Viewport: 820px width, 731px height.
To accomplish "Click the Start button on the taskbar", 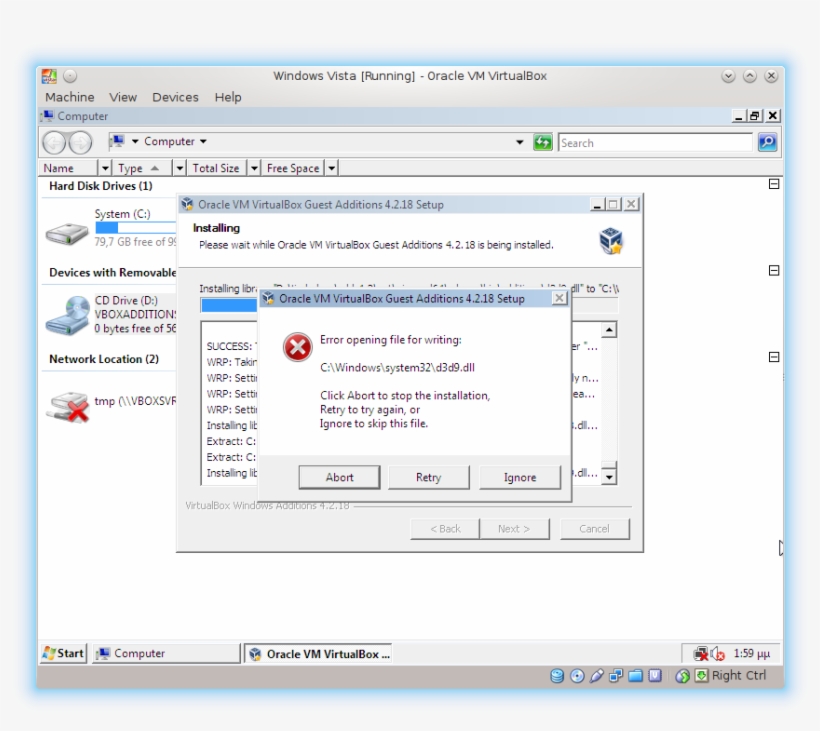I will point(63,653).
